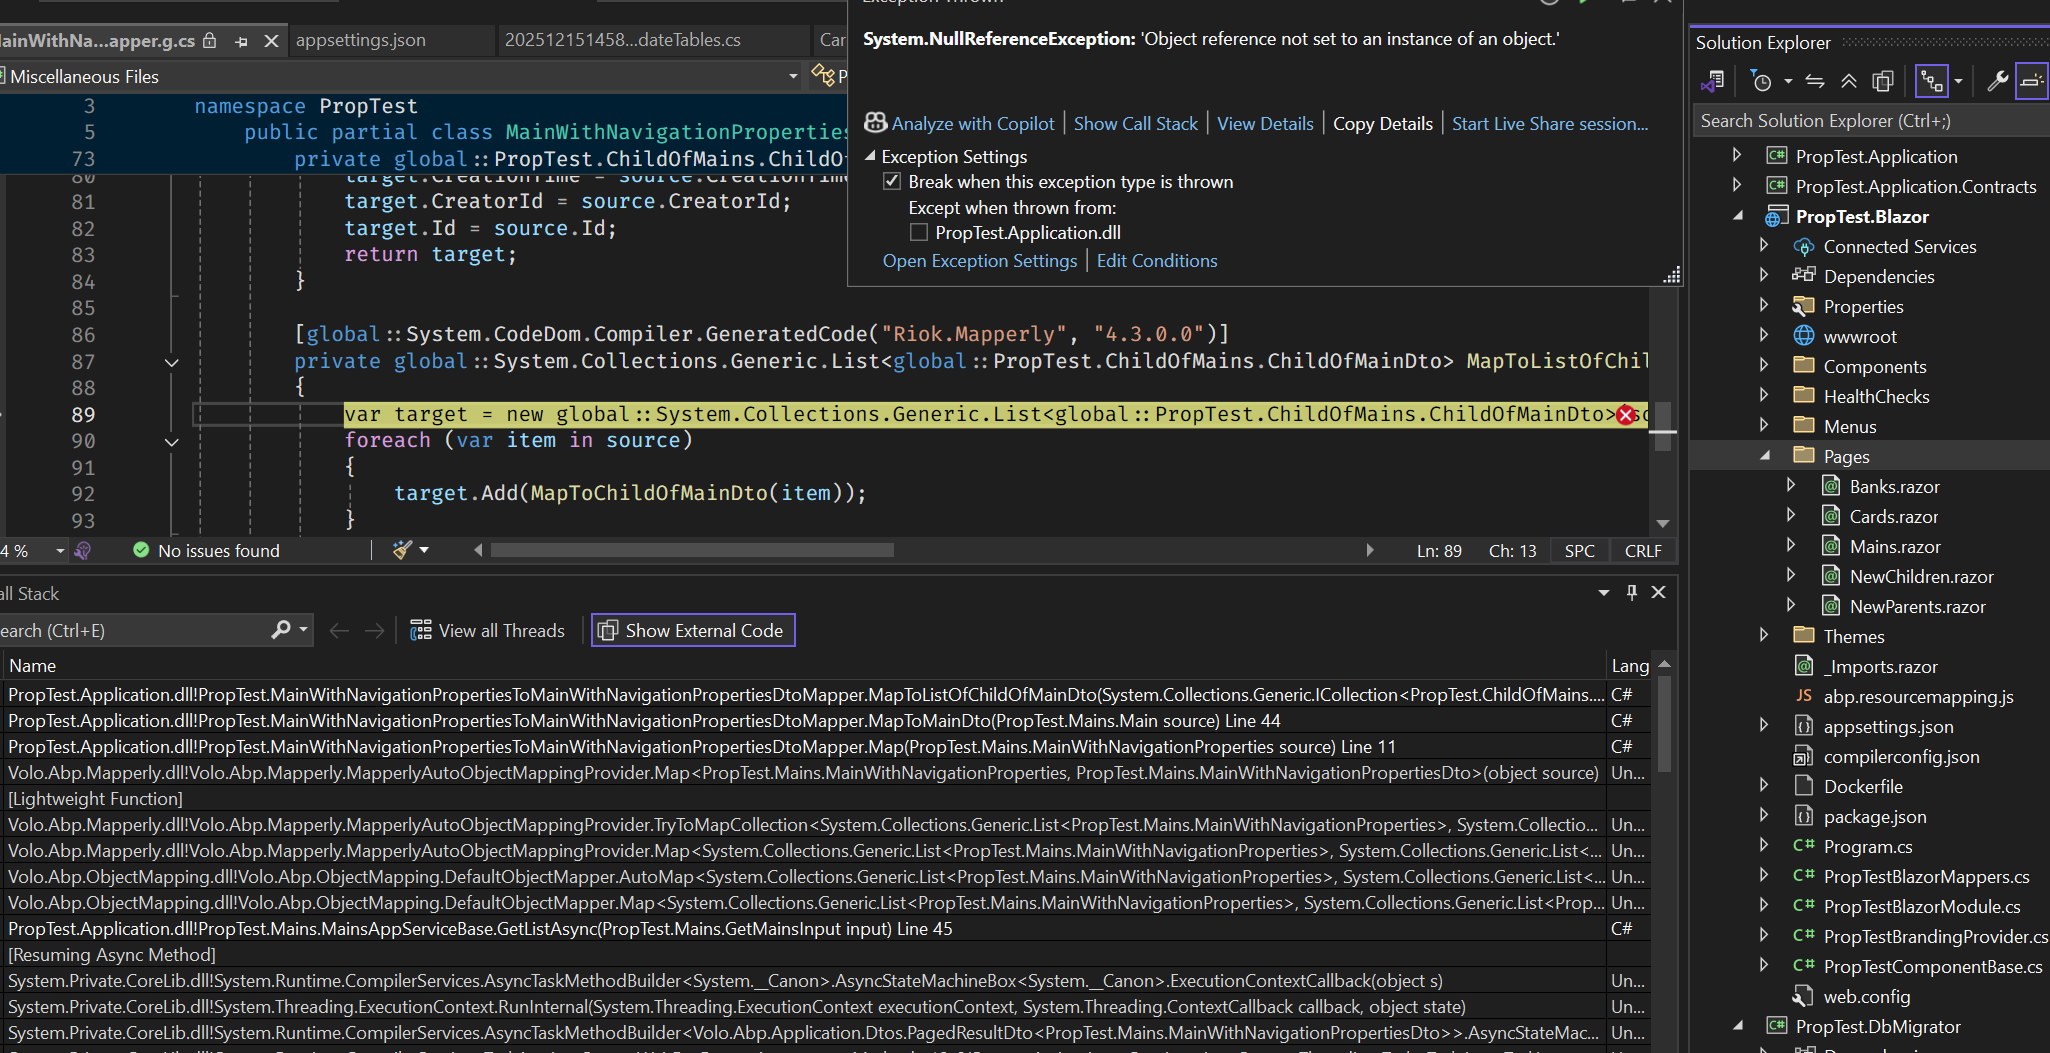The height and width of the screenshot is (1053, 2050).
Task: Open the 202512151458...dateTables.cs tab
Action: point(622,40)
